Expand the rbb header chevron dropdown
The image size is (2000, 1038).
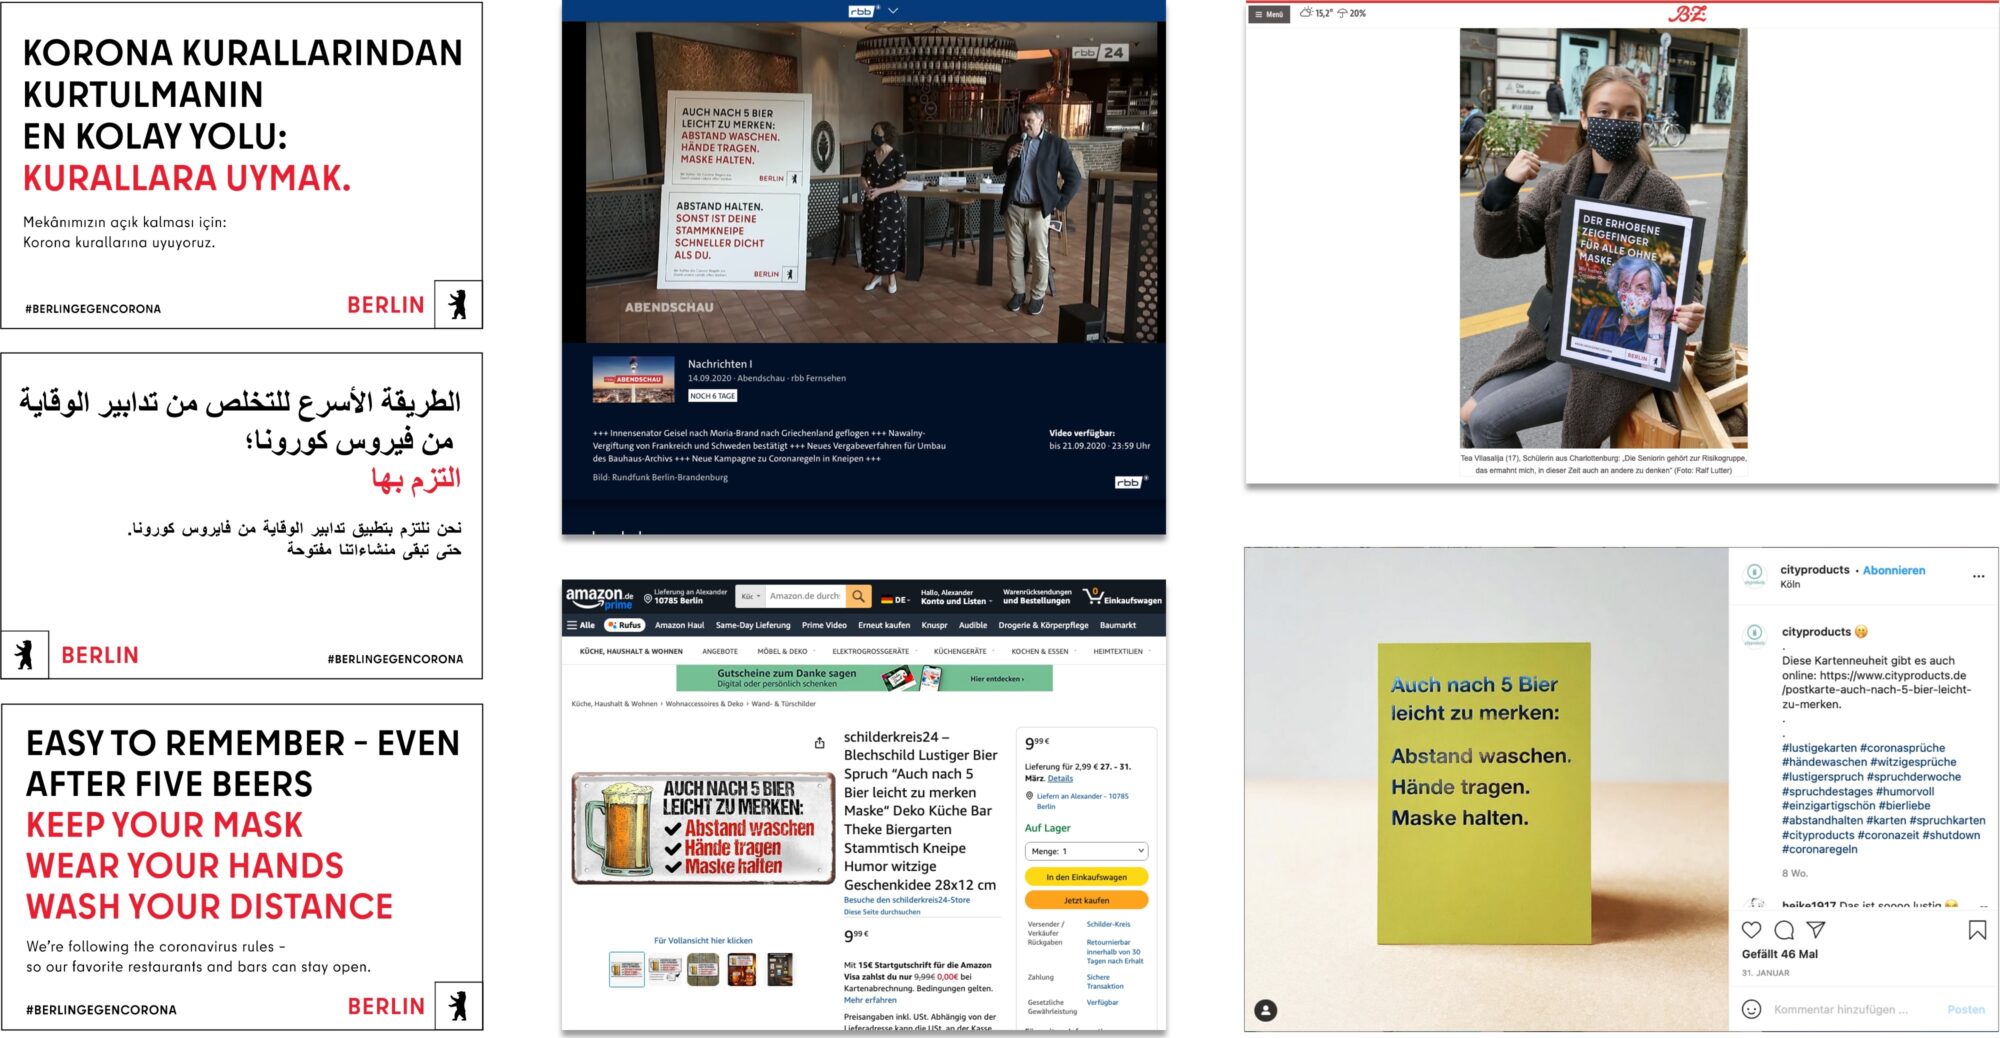pos(893,11)
